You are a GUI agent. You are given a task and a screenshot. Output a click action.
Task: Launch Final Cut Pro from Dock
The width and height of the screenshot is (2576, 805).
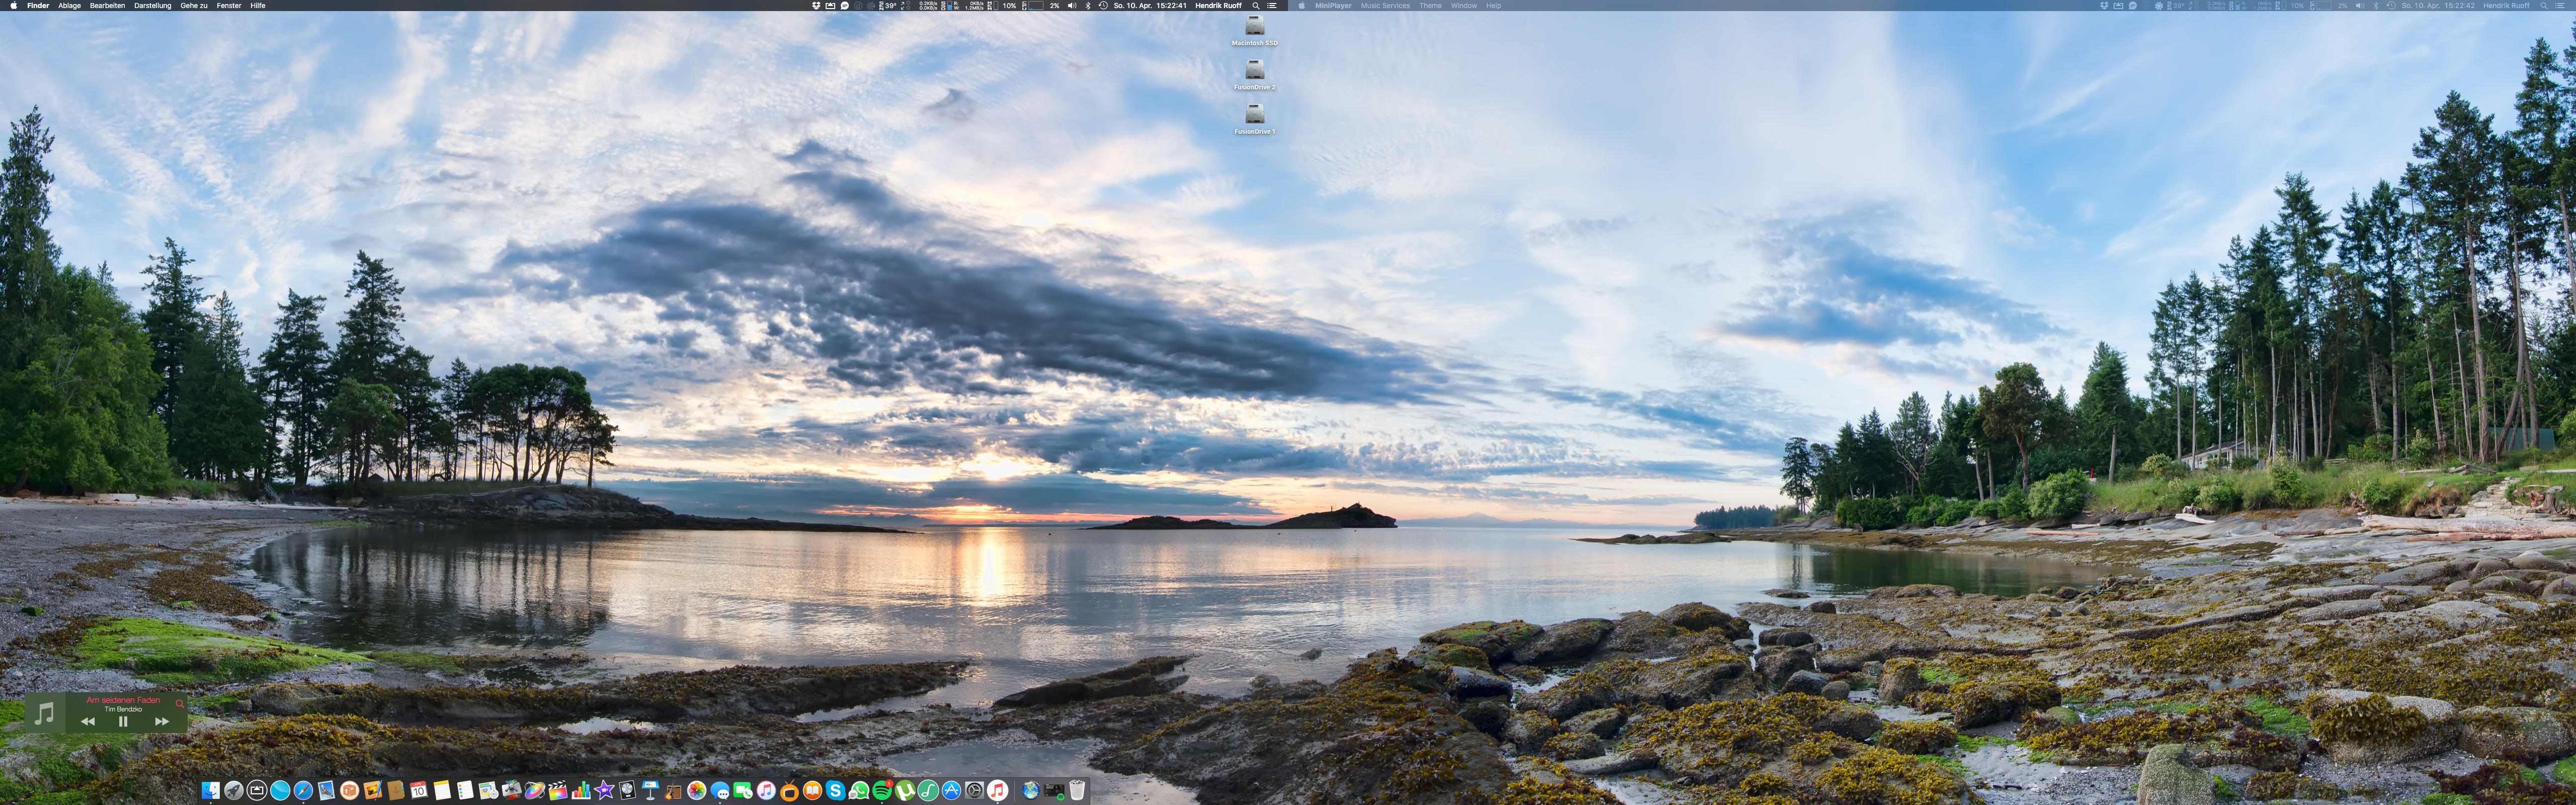tap(557, 791)
